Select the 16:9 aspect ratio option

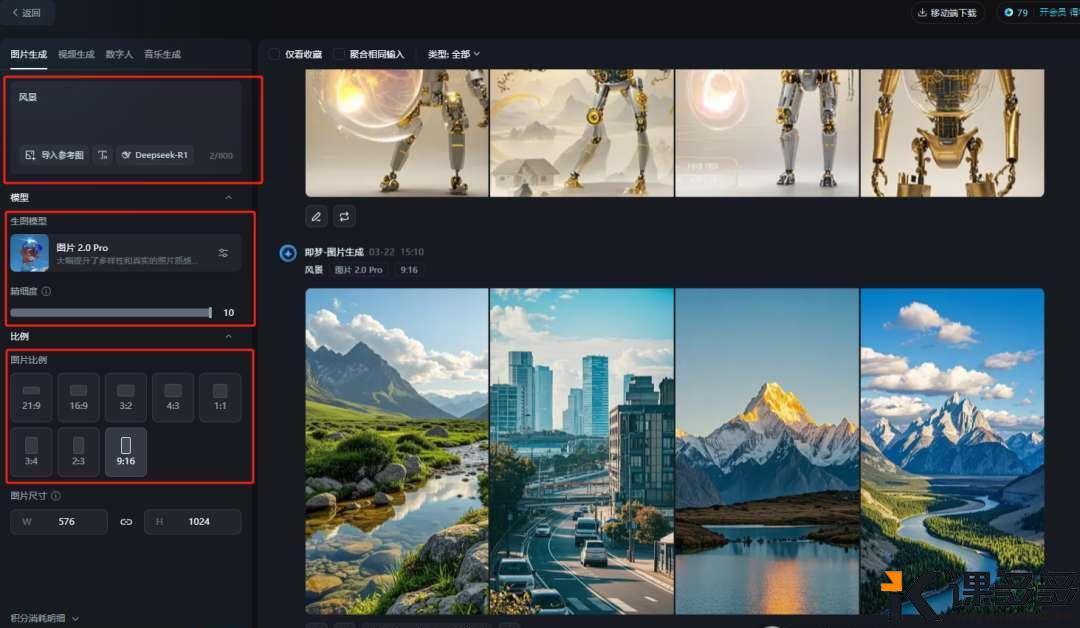coord(78,397)
